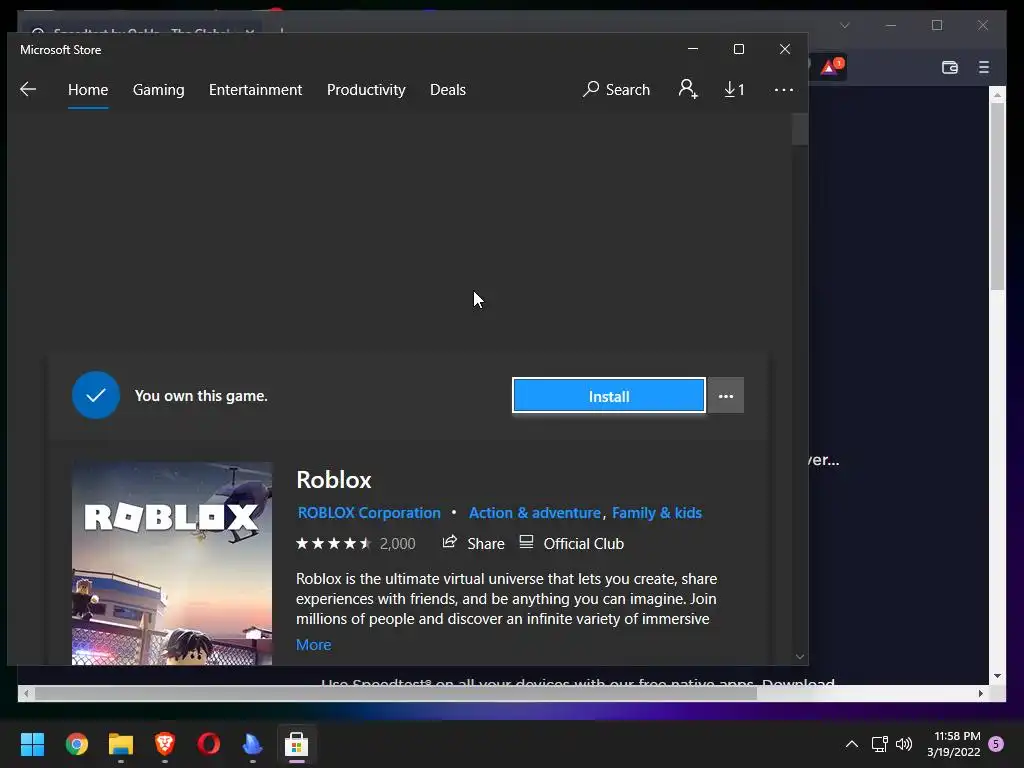Click the browser's vertical scrollbar thumb
Image resolution: width=1024 pixels, height=768 pixels.
[x=997, y=197]
